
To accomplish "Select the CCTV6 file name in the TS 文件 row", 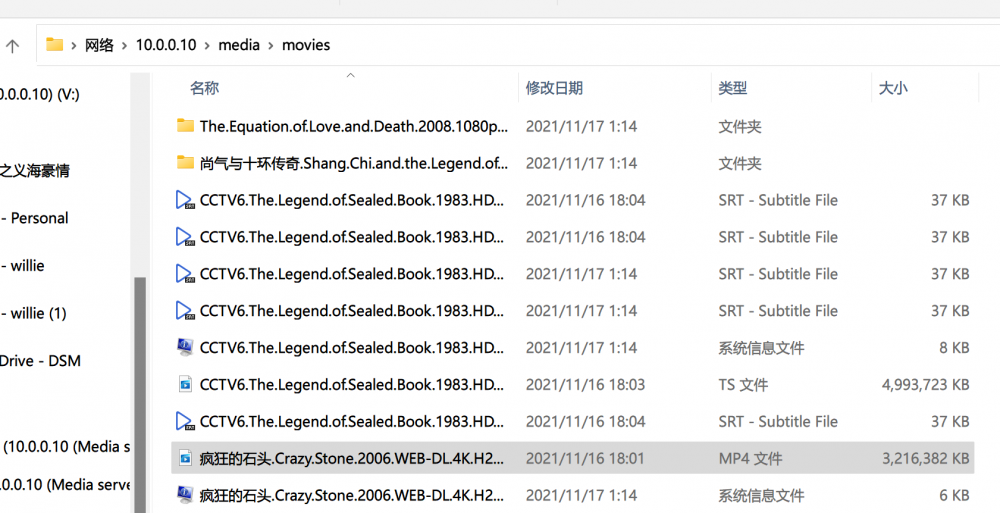I will (352, 385).
